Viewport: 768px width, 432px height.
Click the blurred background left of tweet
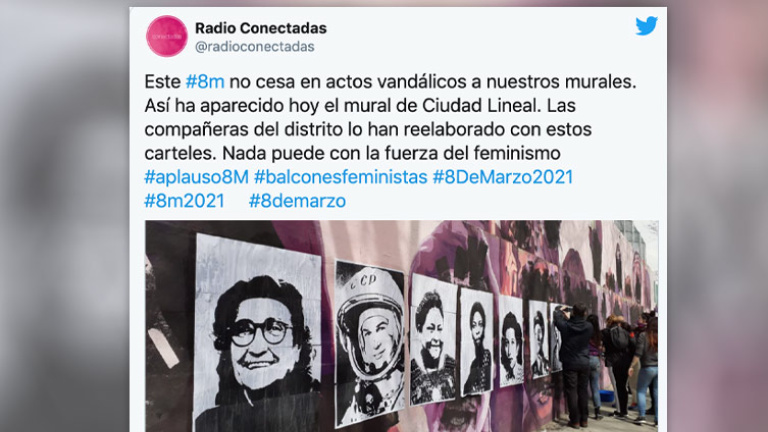(65, 216)
